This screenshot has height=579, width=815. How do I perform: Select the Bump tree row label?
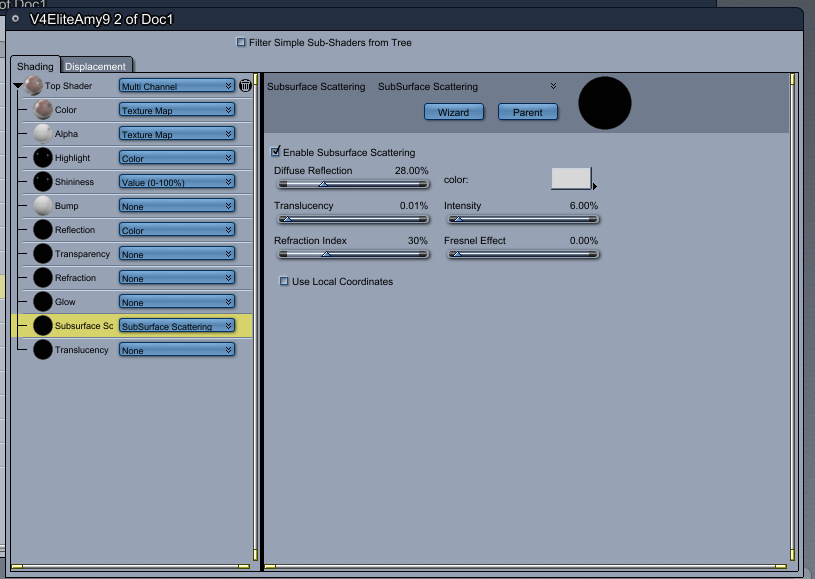(x=67, y=205)
